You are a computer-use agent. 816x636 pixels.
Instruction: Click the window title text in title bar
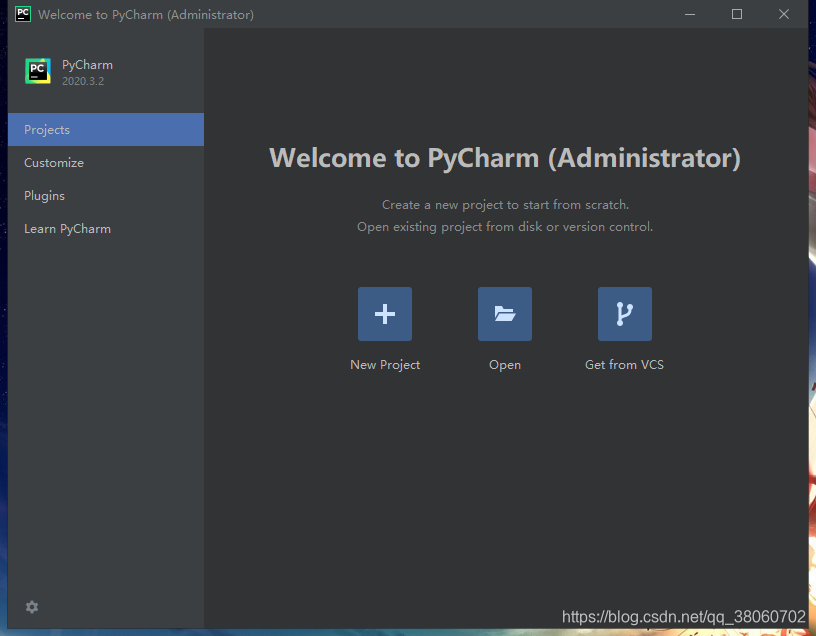146,15
